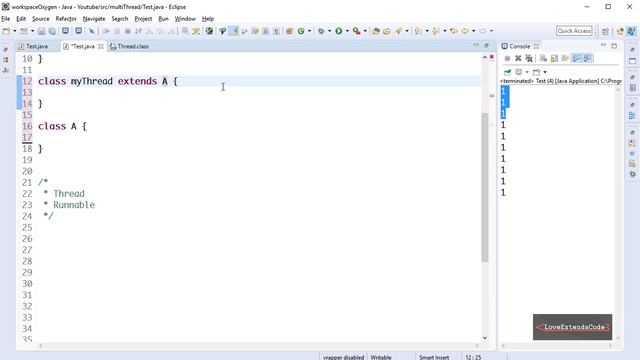
Task: Click the Back navigation arrow icon
Action: pyautogui.click(x=465, y=31)
